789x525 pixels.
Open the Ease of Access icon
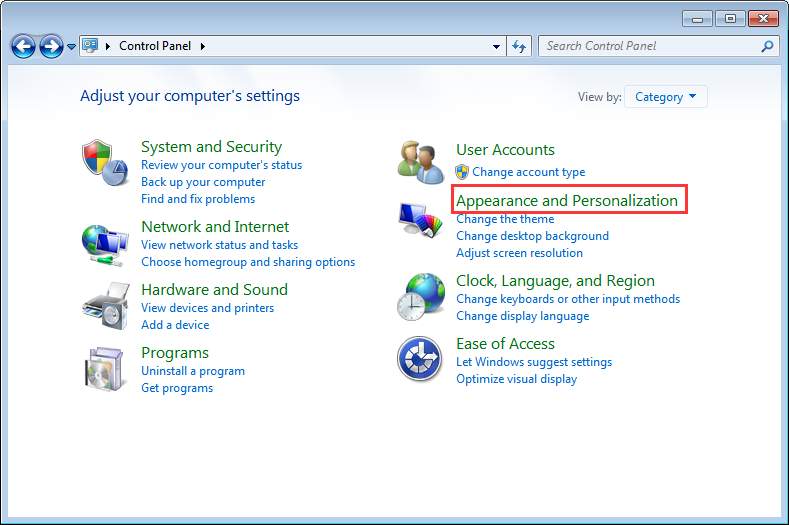[x=420, y=359]
